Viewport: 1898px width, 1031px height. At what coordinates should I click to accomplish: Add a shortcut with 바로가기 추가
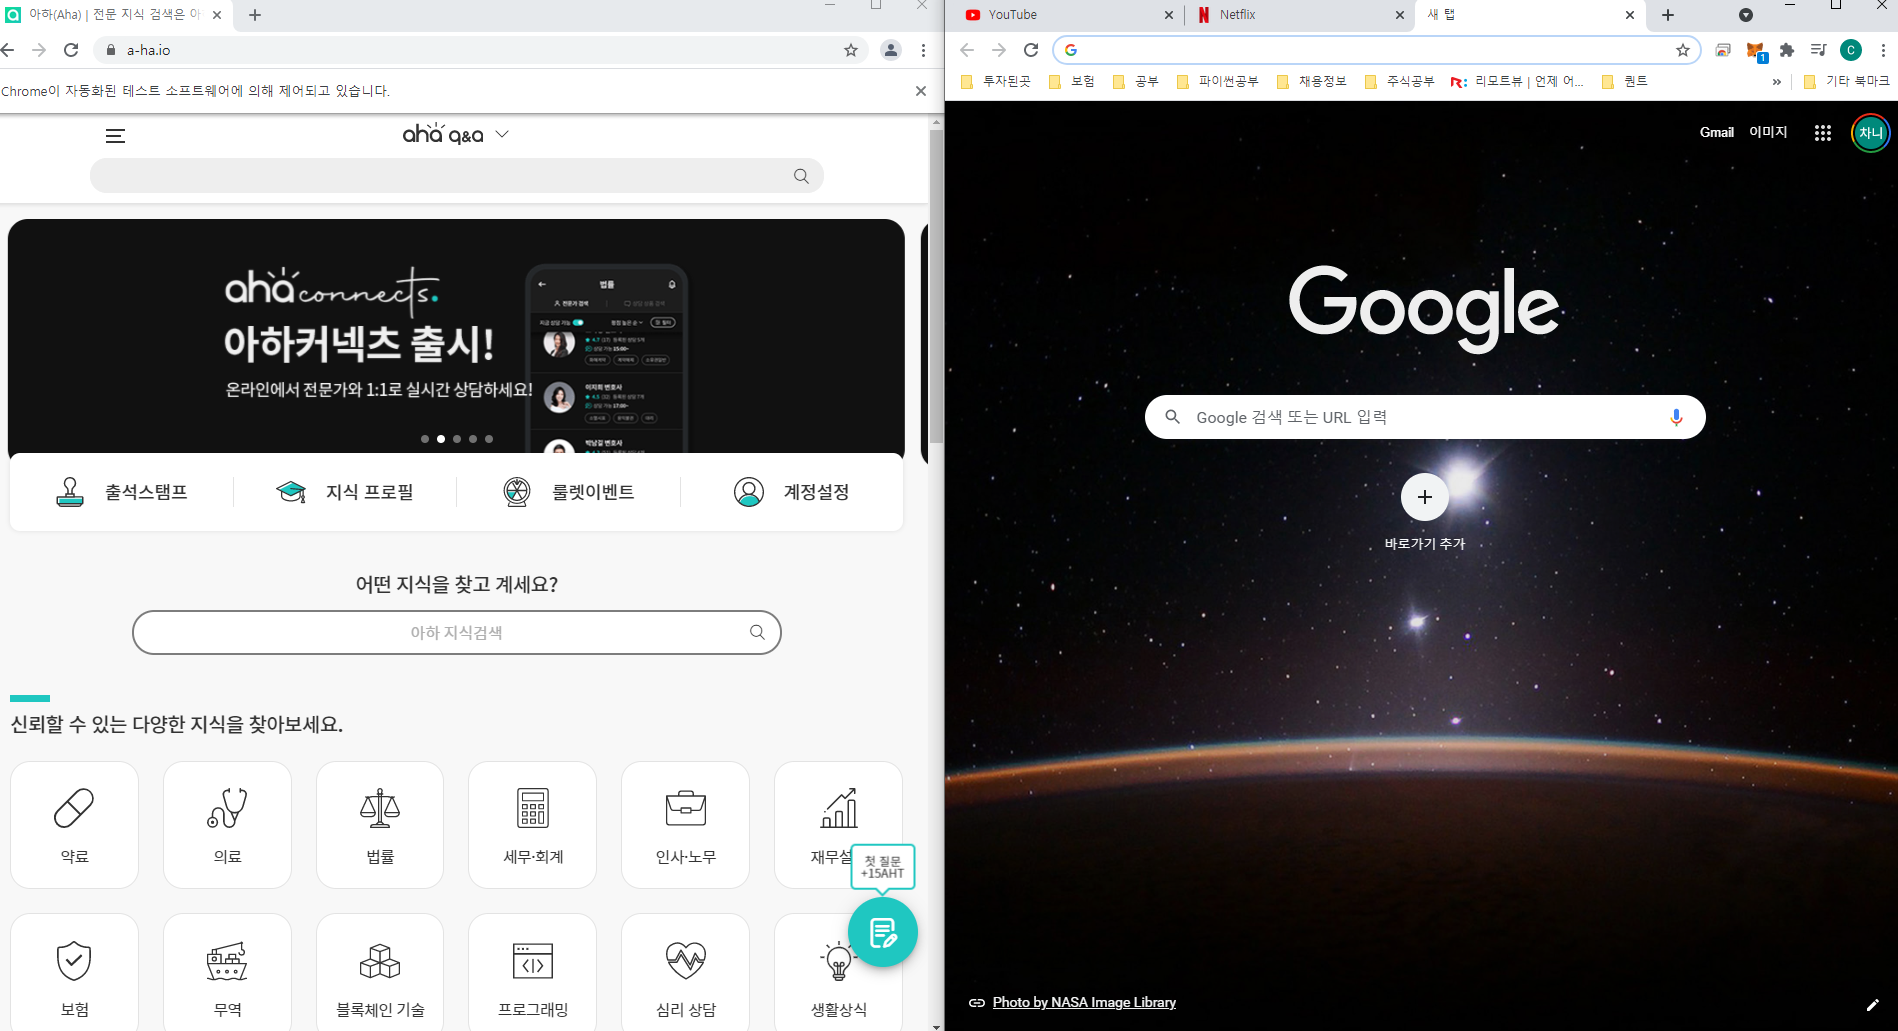click(x=1425, y=510)
